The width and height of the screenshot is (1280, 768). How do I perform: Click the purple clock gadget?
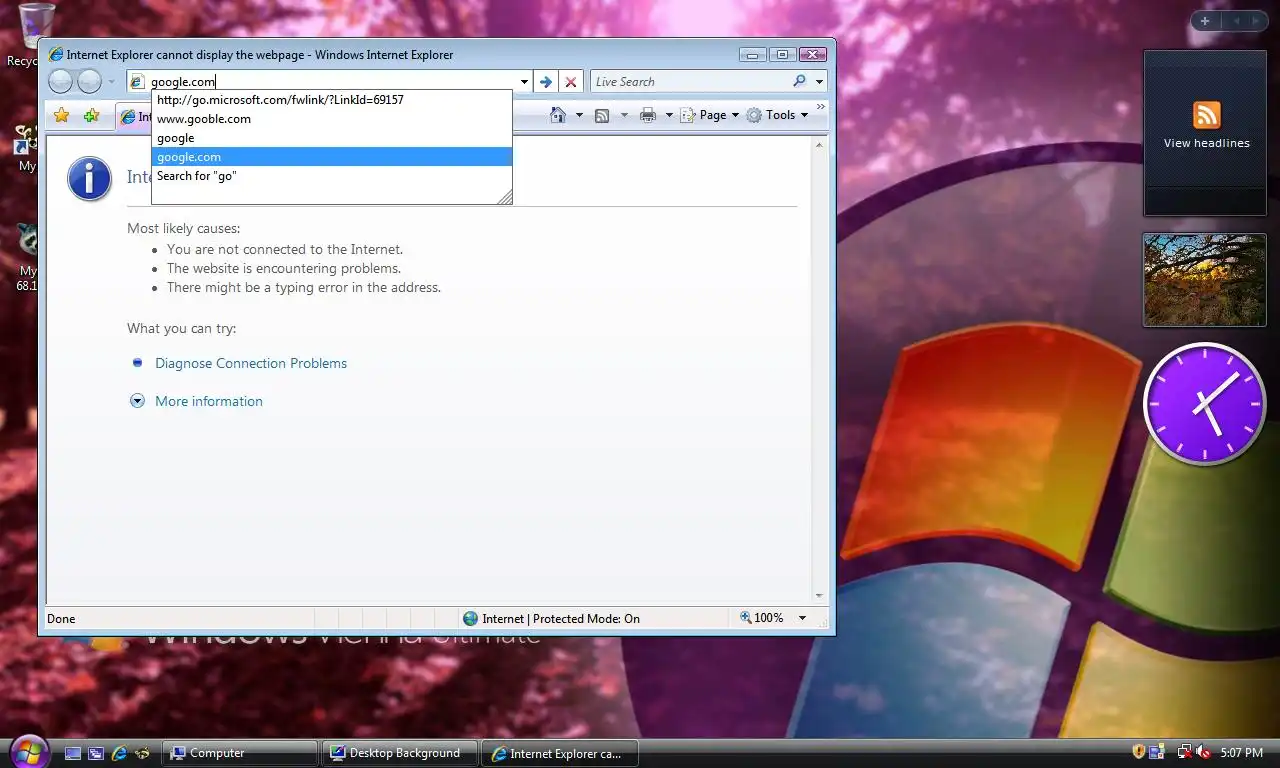(1205, 403)
